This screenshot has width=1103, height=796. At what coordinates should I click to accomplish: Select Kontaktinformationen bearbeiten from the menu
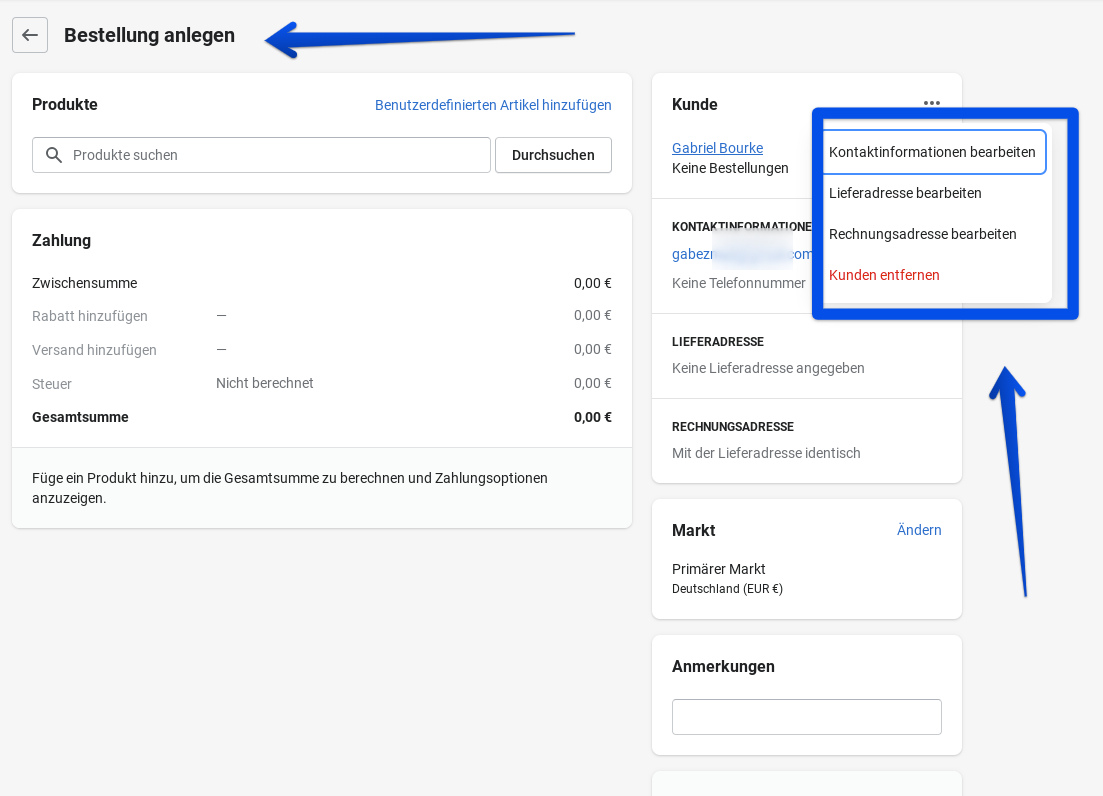(x=932, y=152)
